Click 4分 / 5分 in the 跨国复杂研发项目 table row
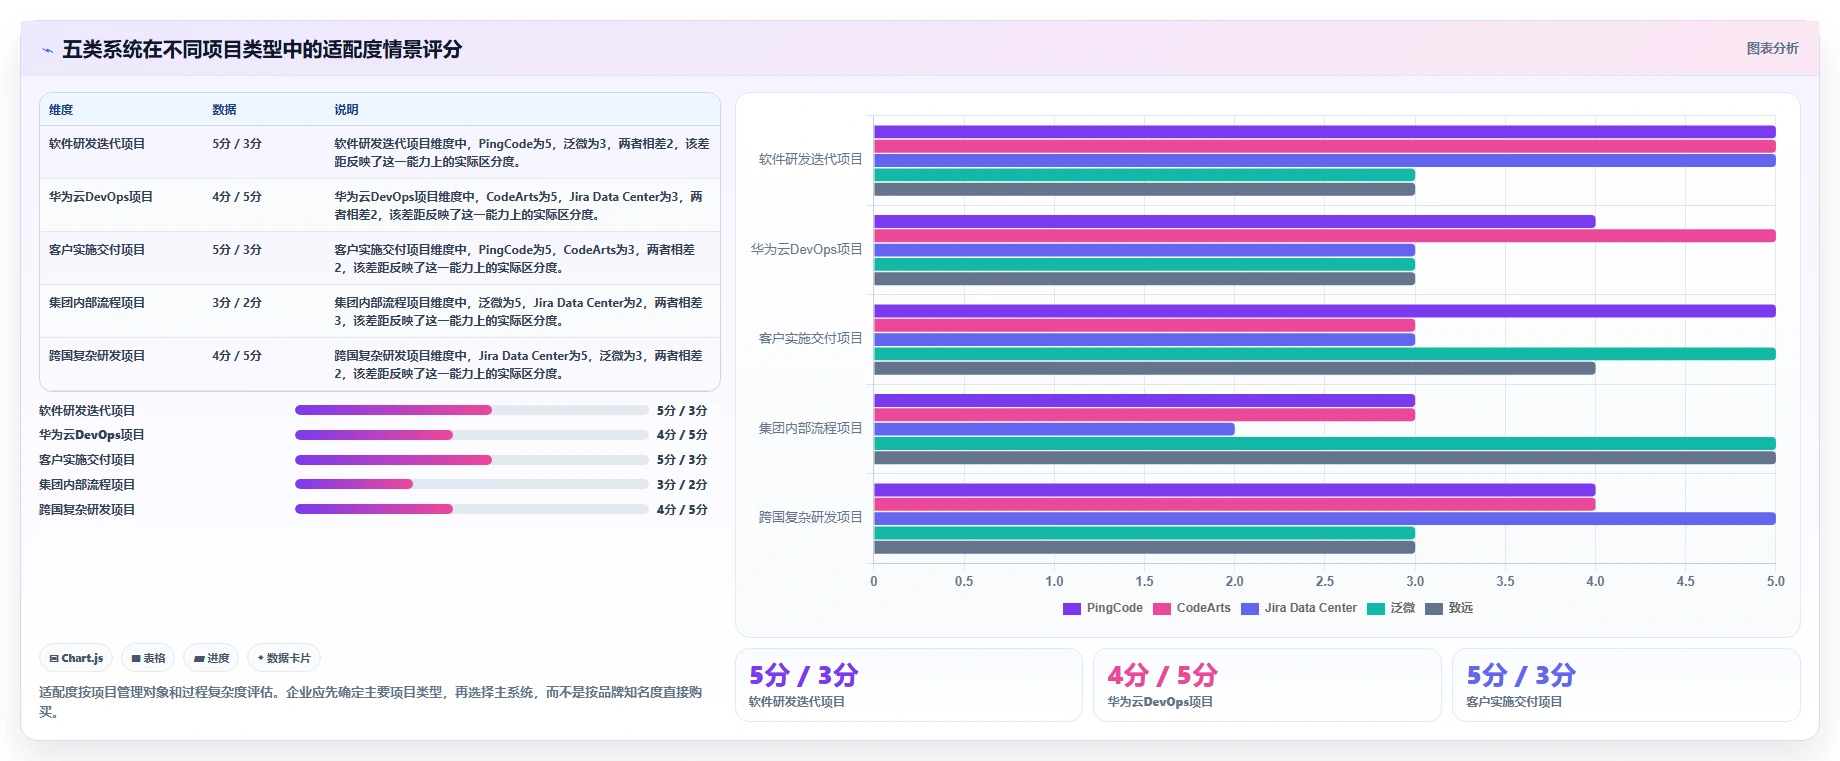The image size is (1840, 761). click(237, 356)
